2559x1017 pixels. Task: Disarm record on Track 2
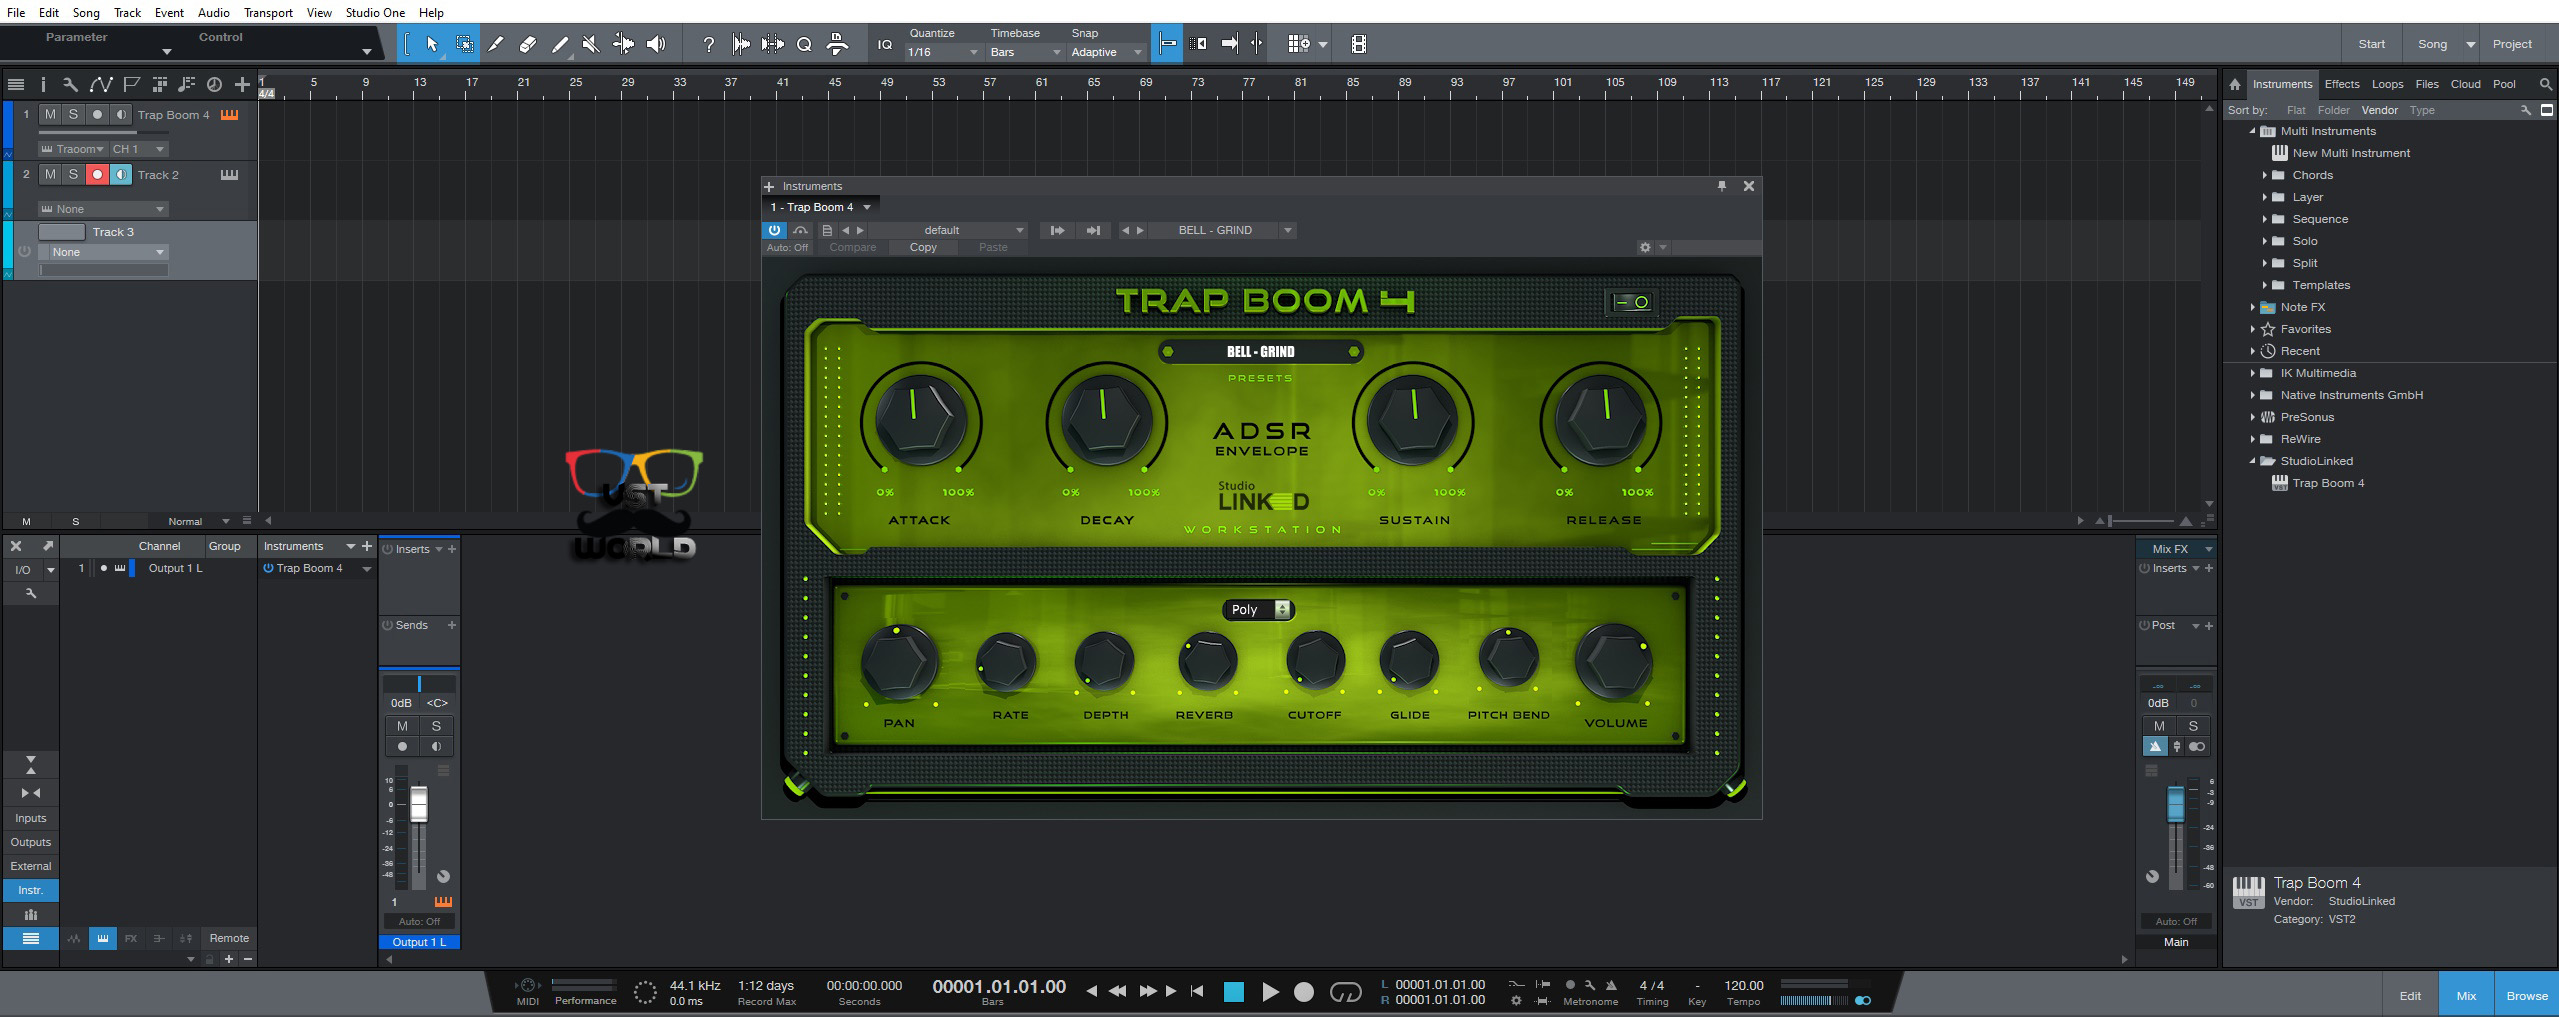(x=97, y=174)
